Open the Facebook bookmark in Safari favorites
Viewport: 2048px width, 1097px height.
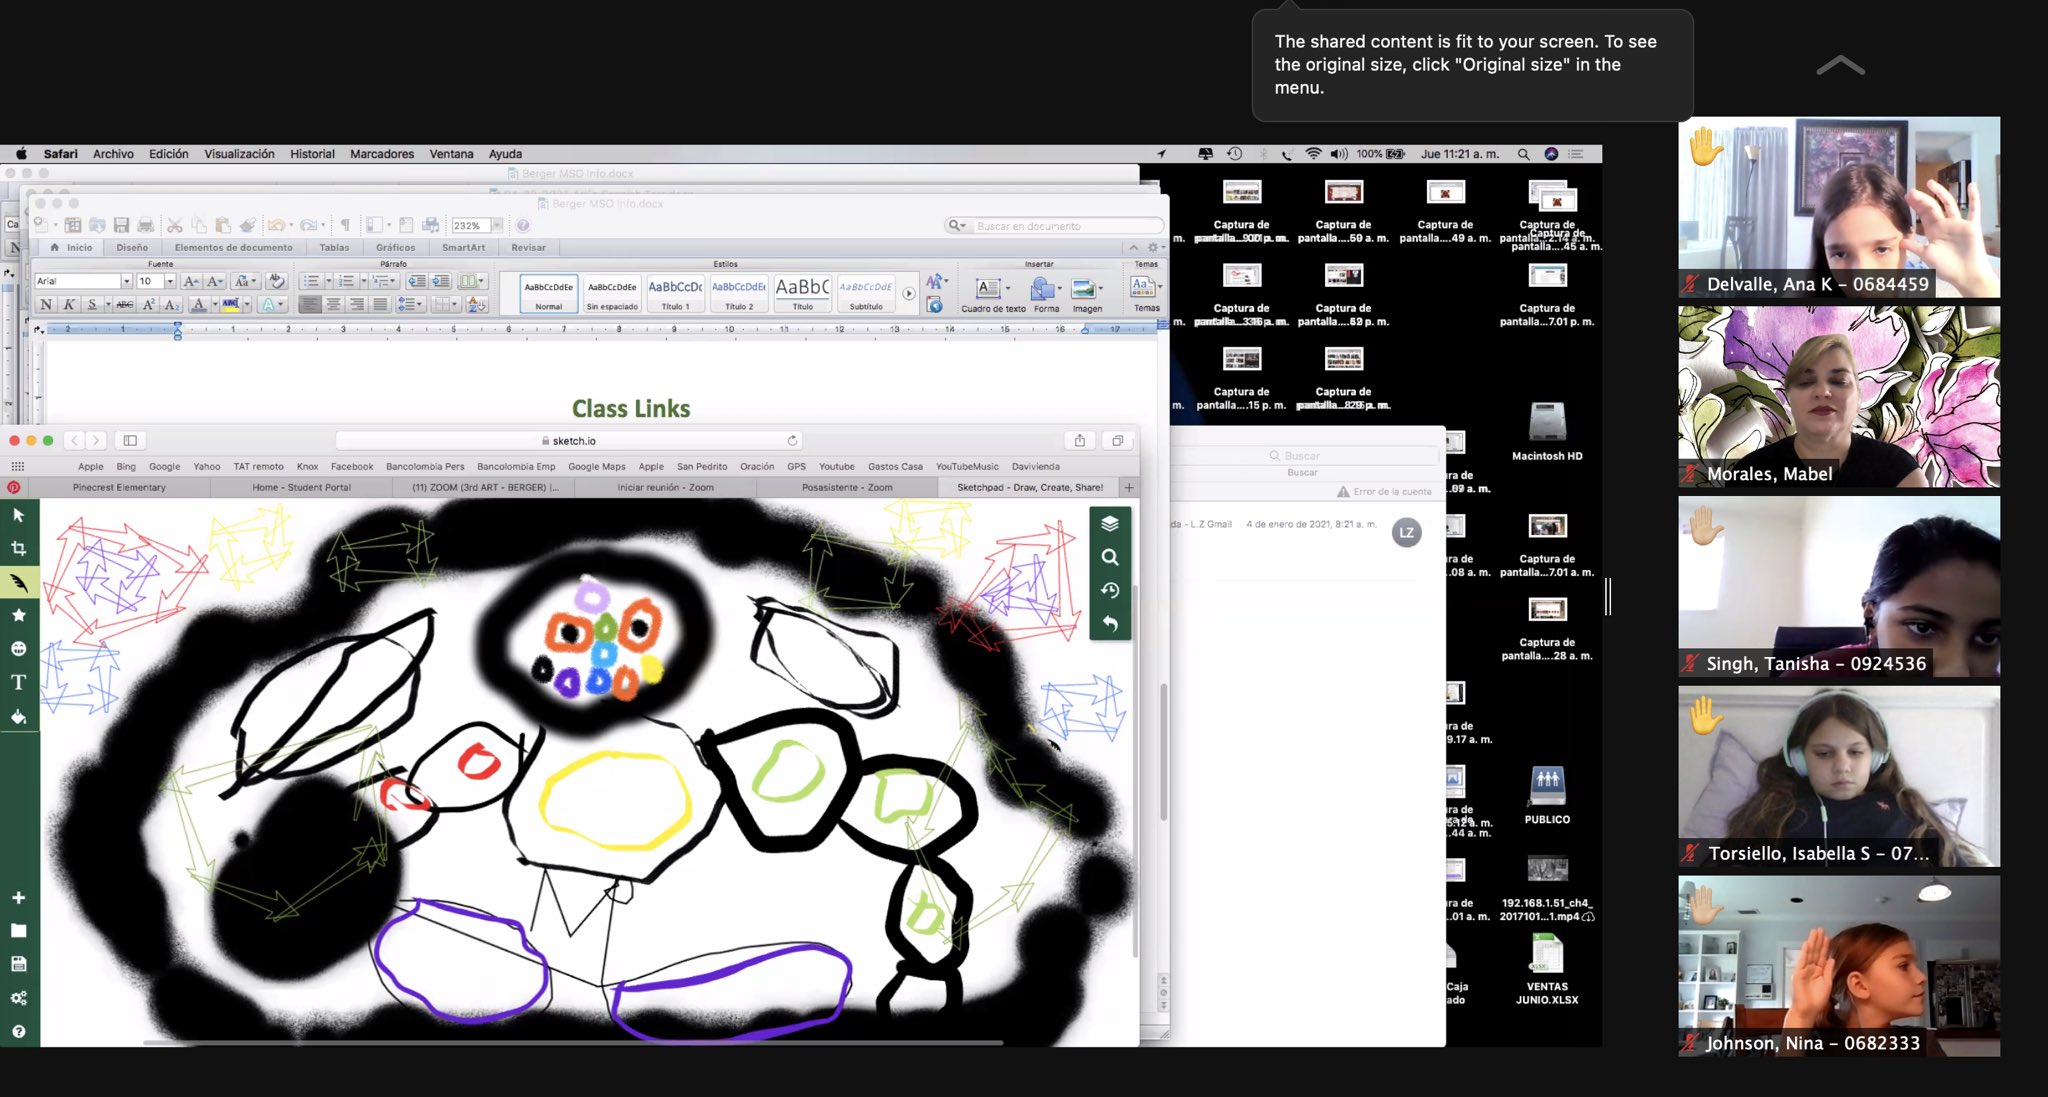click(352, 466)
